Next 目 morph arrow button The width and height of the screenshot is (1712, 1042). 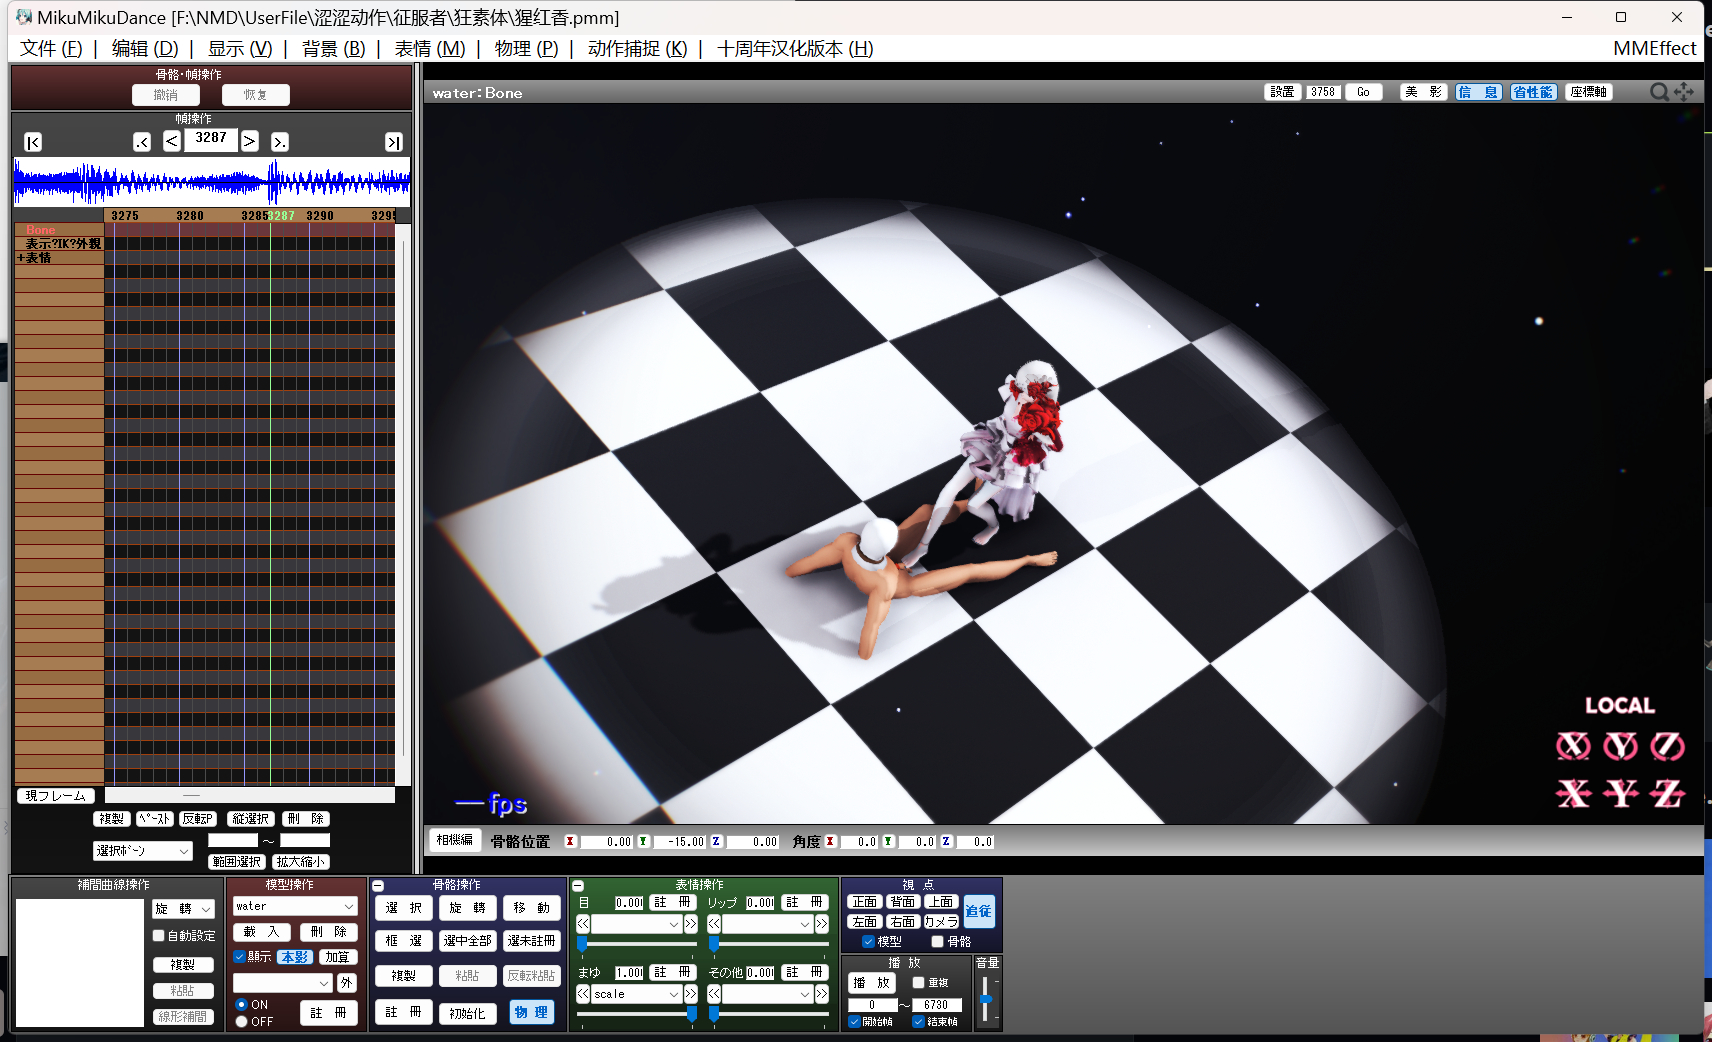[691, 924]
